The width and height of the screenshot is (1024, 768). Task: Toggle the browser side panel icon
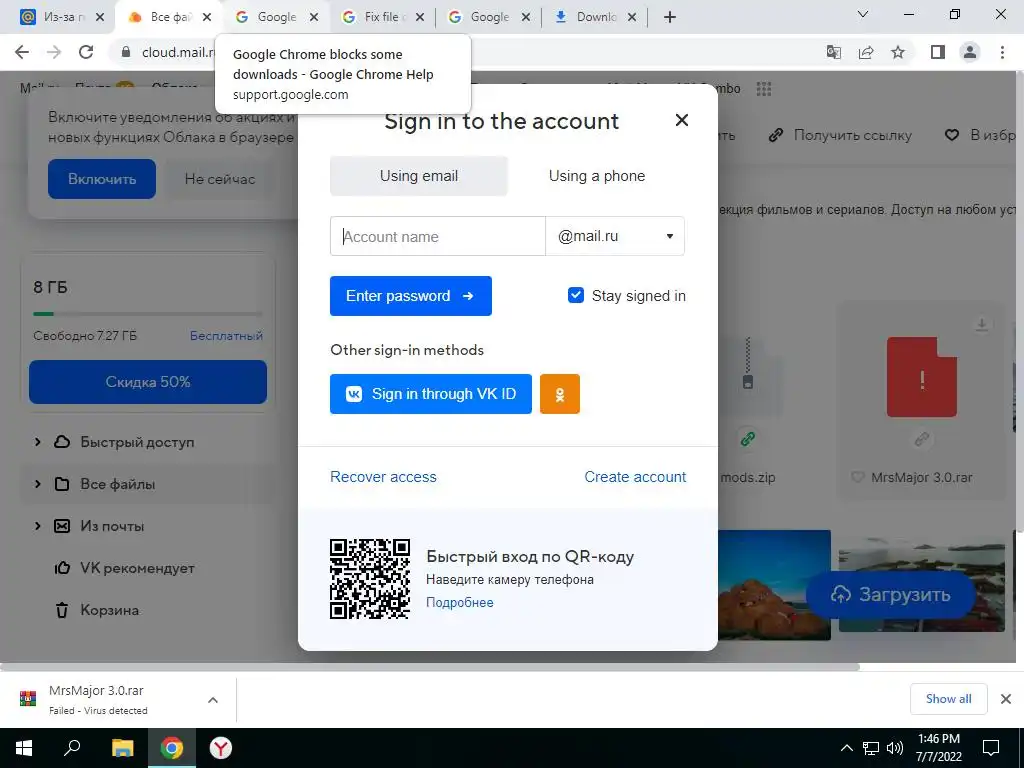938,52
